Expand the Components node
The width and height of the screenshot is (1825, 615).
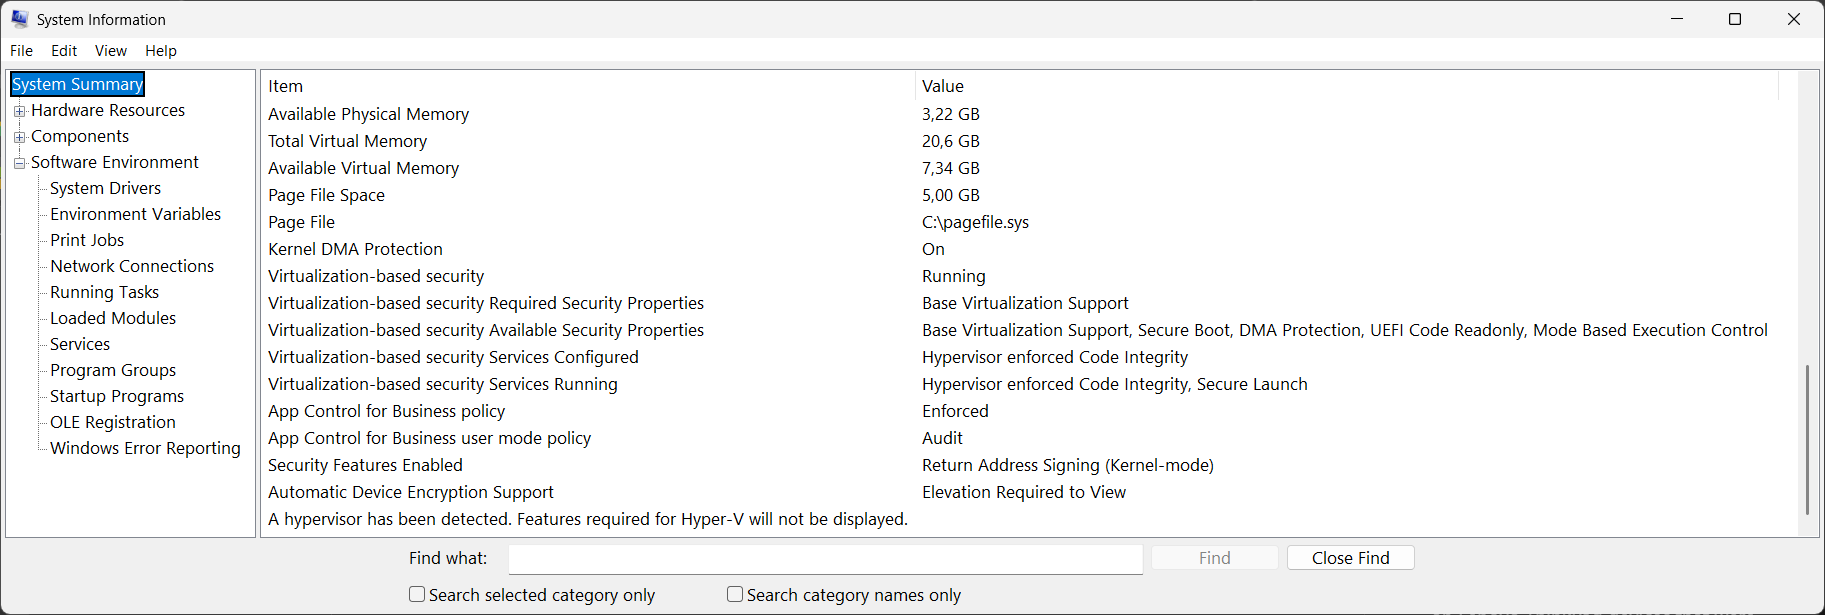click(x=19, y=137)
